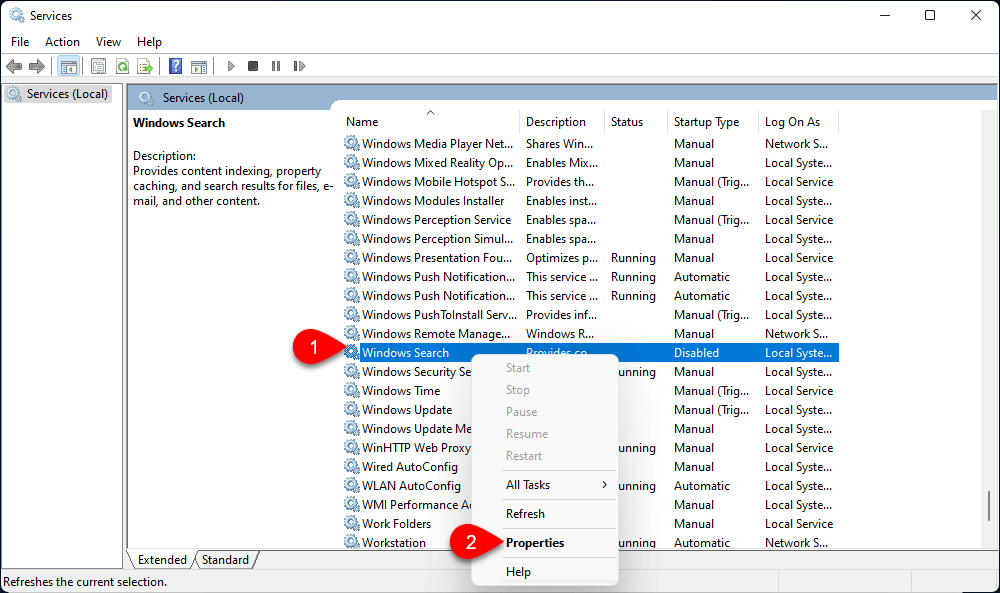Click the gear icon next to Windows Update
This screenshot has height=593, width=1000.
pos(351,409)
